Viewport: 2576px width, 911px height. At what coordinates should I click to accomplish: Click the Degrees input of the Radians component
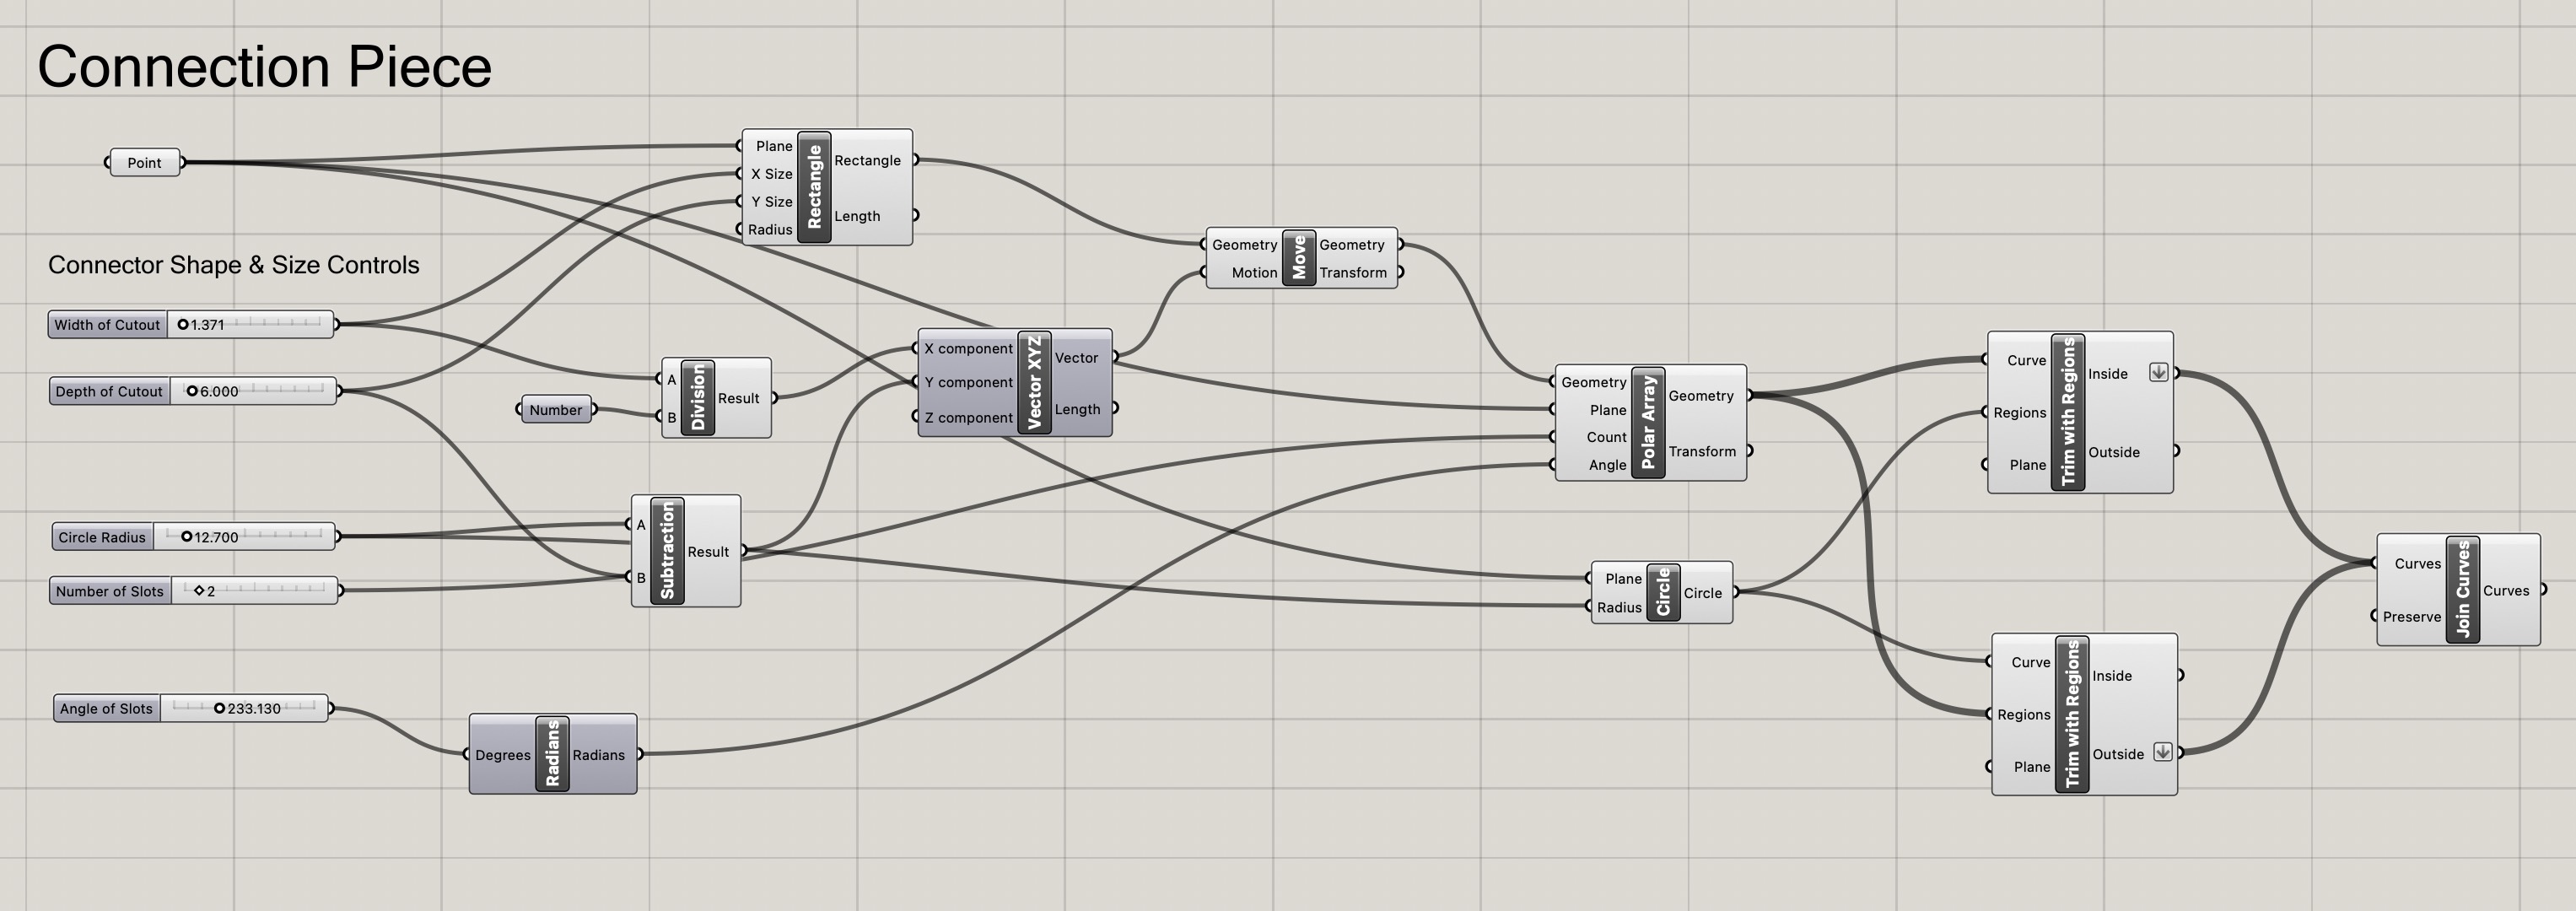click(x=502, y=755)
